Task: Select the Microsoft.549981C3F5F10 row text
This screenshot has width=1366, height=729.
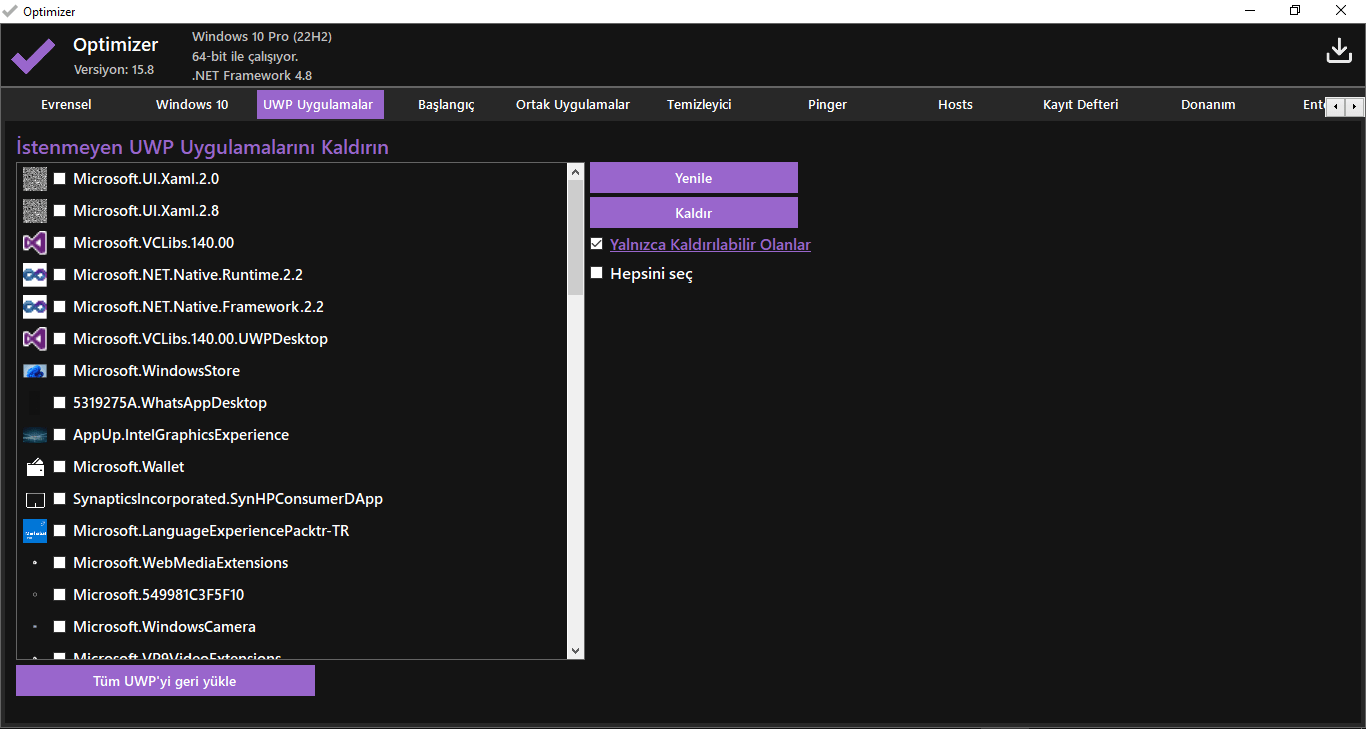Action: [159, 595]
